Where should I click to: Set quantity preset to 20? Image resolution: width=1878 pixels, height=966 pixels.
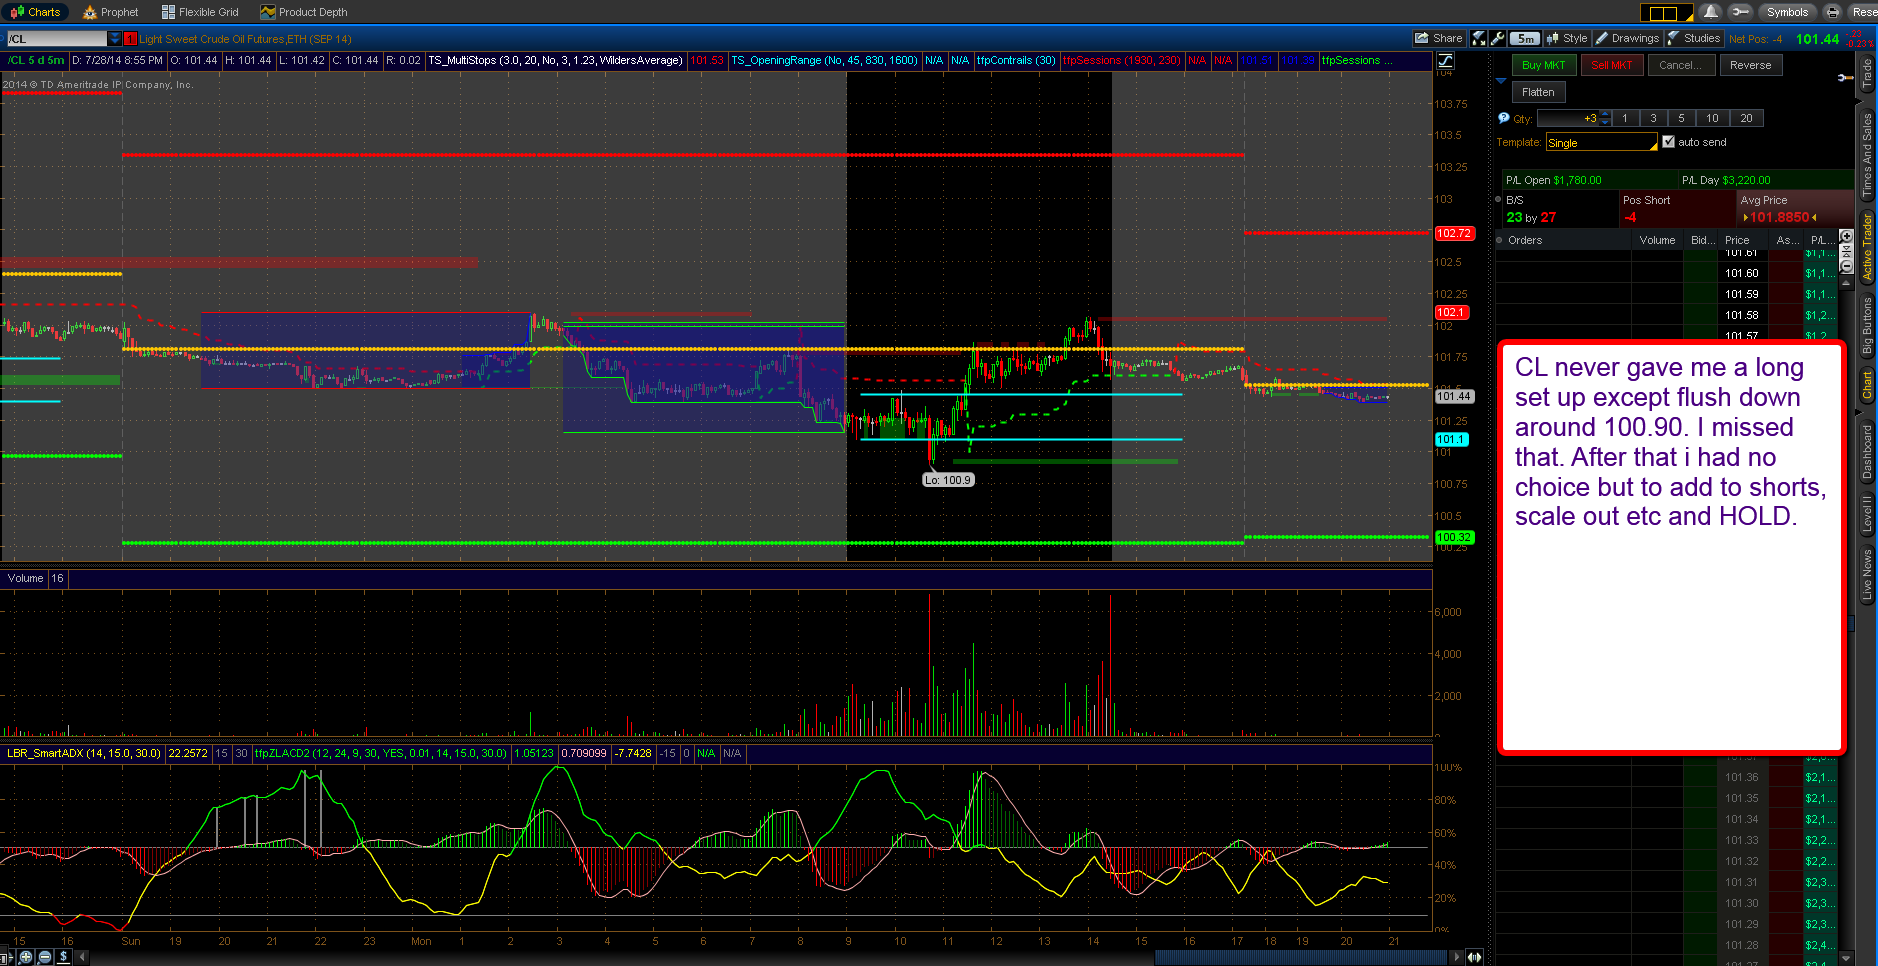pyautogui.click(x=1746, y=118)
